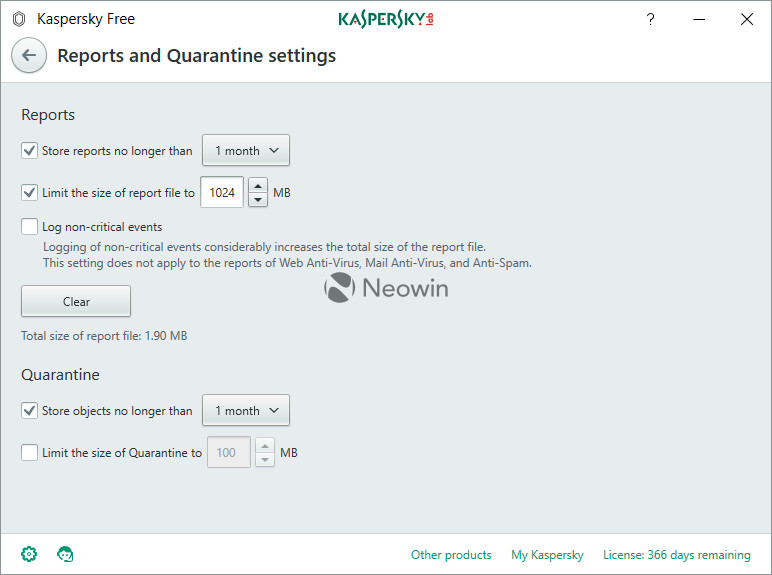Open the Other products link
772x575 pixels.
point(451,555)
